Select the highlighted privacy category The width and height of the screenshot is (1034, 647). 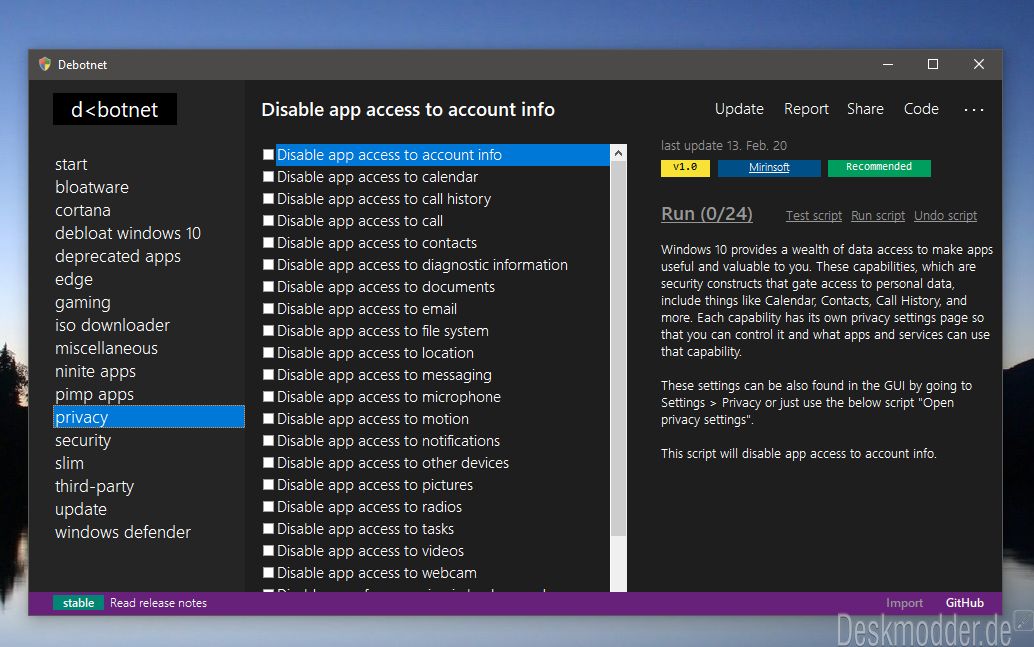pos(148,417)
